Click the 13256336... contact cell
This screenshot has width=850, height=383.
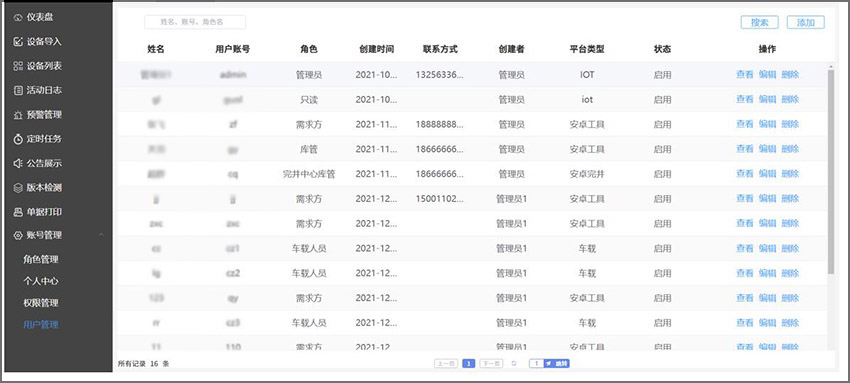tap(440, 75)
